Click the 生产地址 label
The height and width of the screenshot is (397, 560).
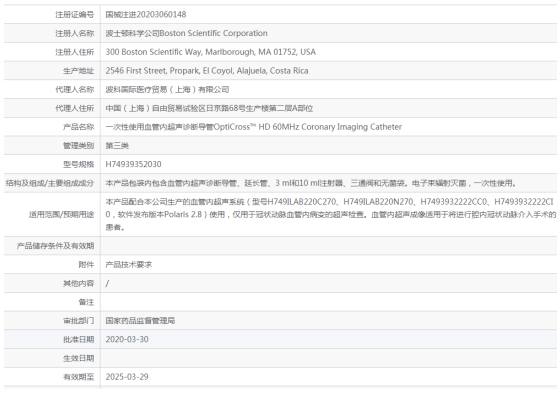(x=78, y=71)
